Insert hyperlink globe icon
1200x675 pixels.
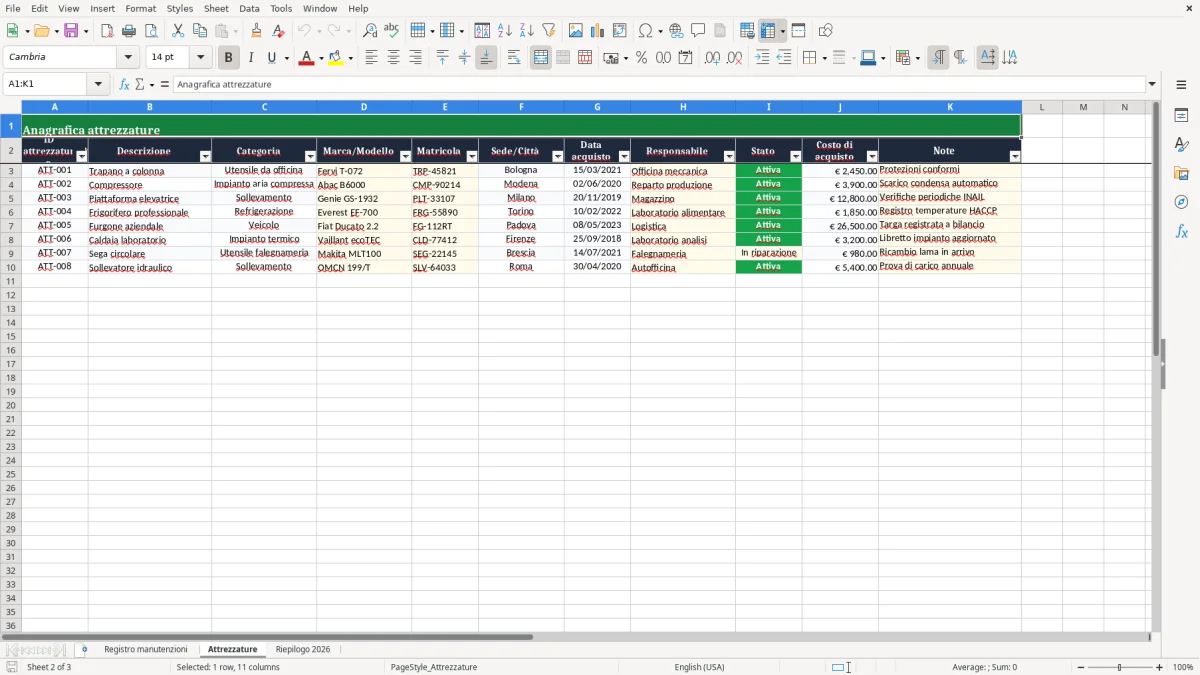676,31
